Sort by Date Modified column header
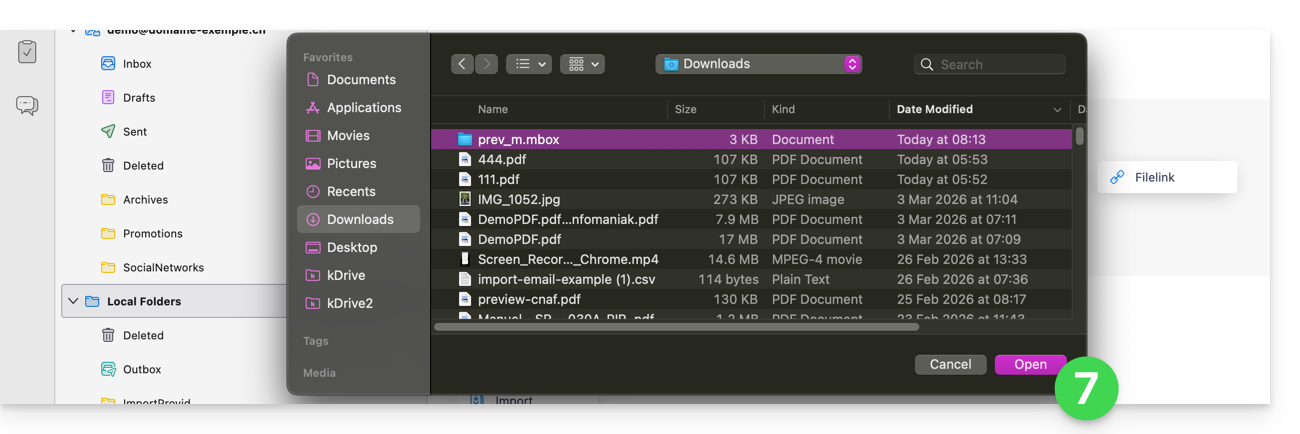This screenshot has width=1300, height=434. (x=934, y=110)
